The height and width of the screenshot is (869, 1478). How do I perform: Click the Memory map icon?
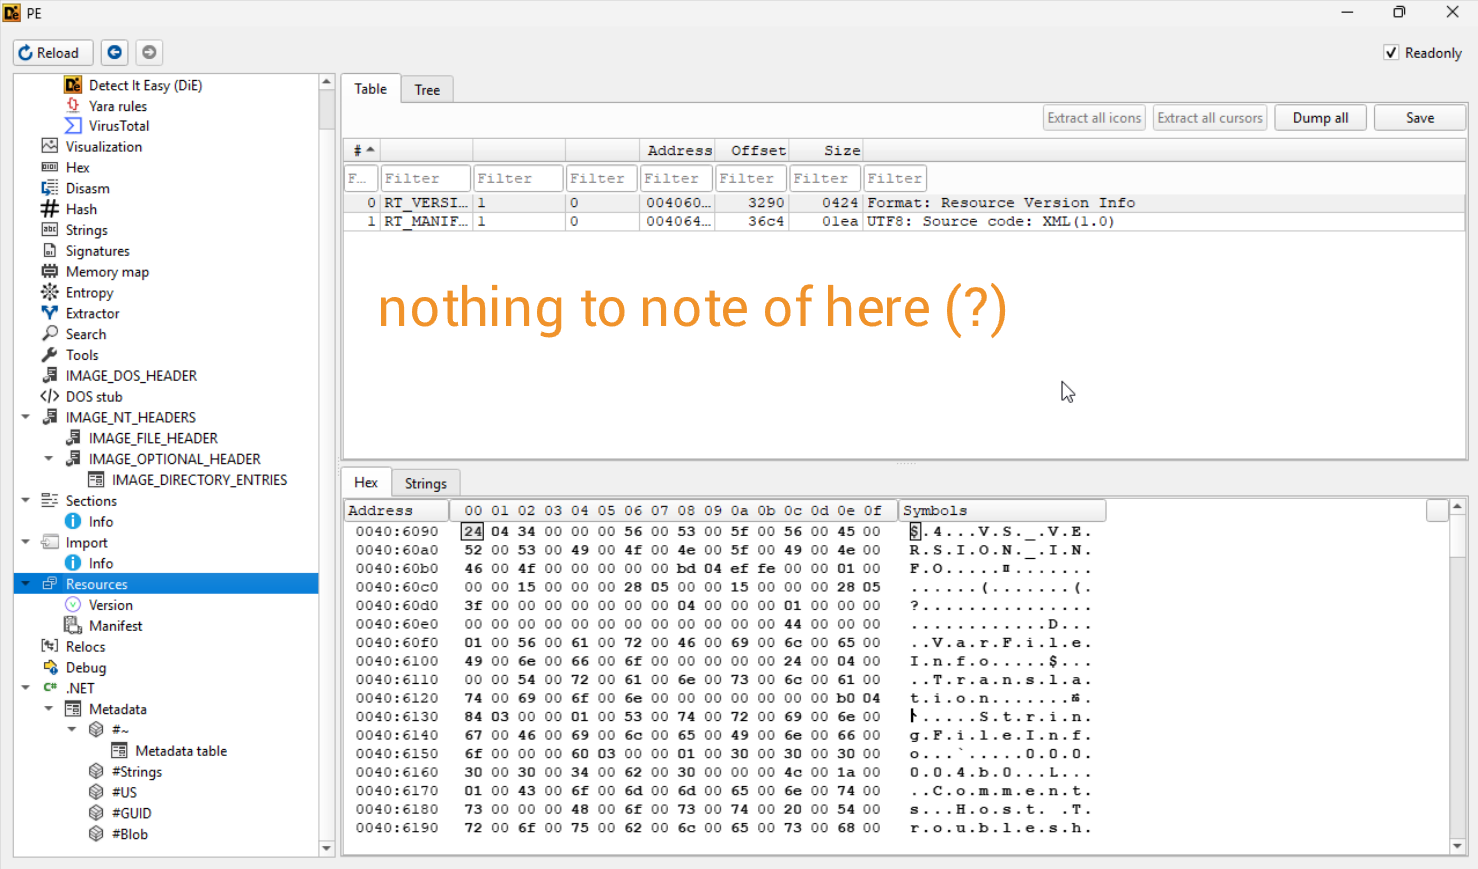[49, 271]
